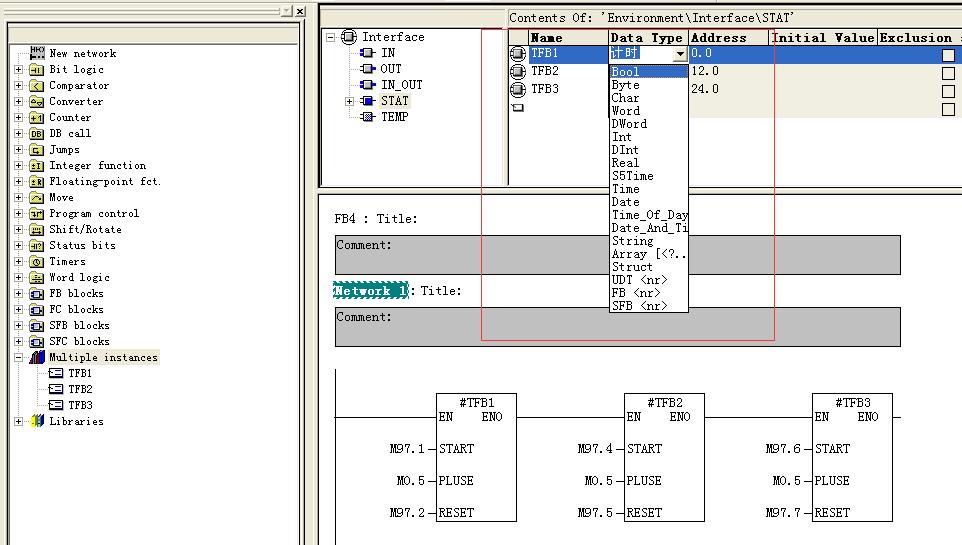Choose Bool from the data type list
This screenshot has height=545, width=962.
click(x=626, y=72)
